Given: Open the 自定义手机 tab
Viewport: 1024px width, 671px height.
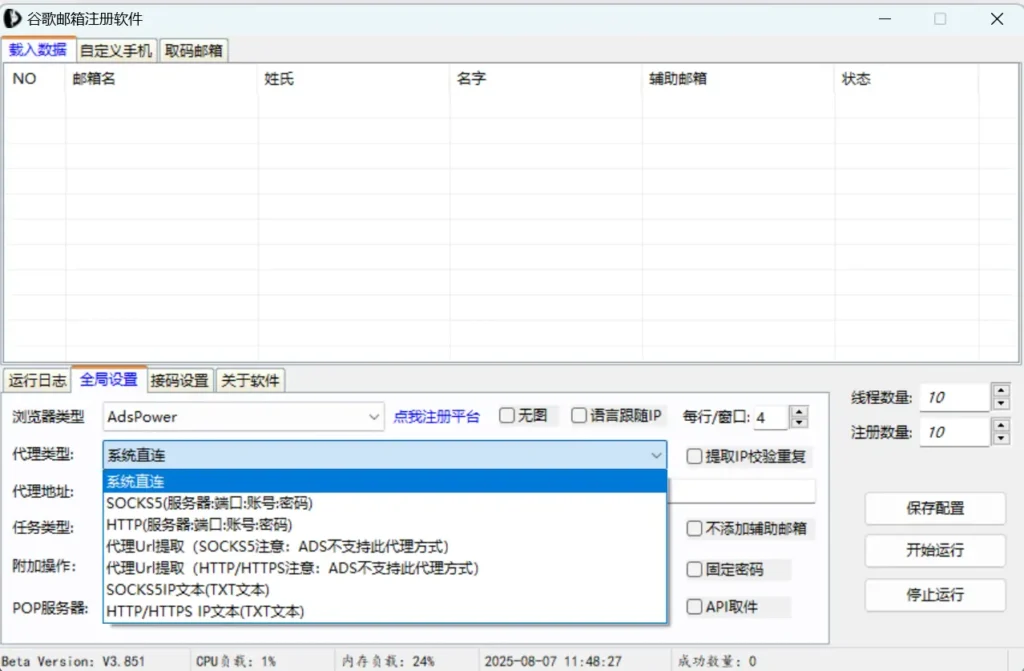Looking at the screenshot, I should coord(116,50).
